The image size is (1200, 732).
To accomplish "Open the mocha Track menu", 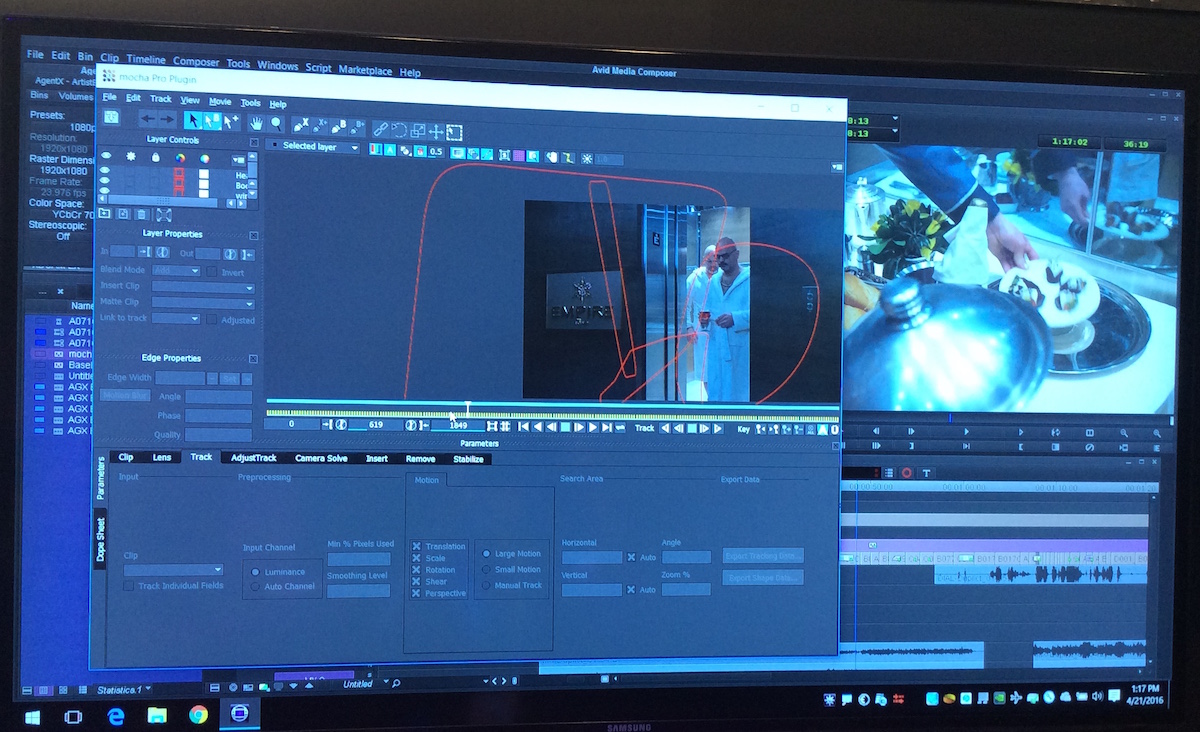I will (x=161, y=98).
